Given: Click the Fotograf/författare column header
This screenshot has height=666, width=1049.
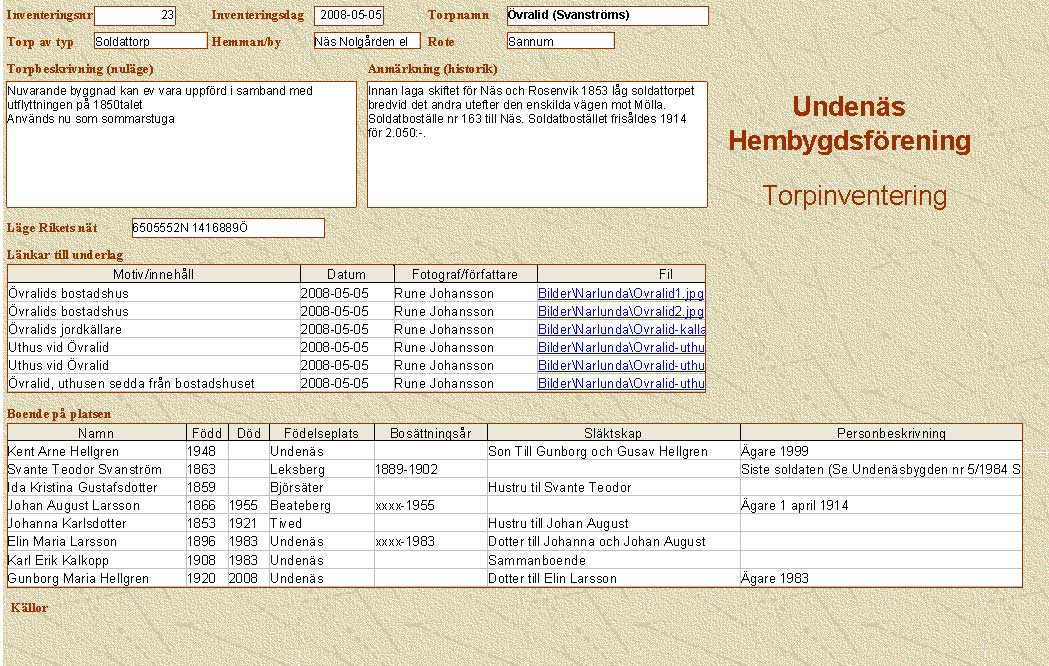Looking at the screenshot, I should tap(466, 274).
